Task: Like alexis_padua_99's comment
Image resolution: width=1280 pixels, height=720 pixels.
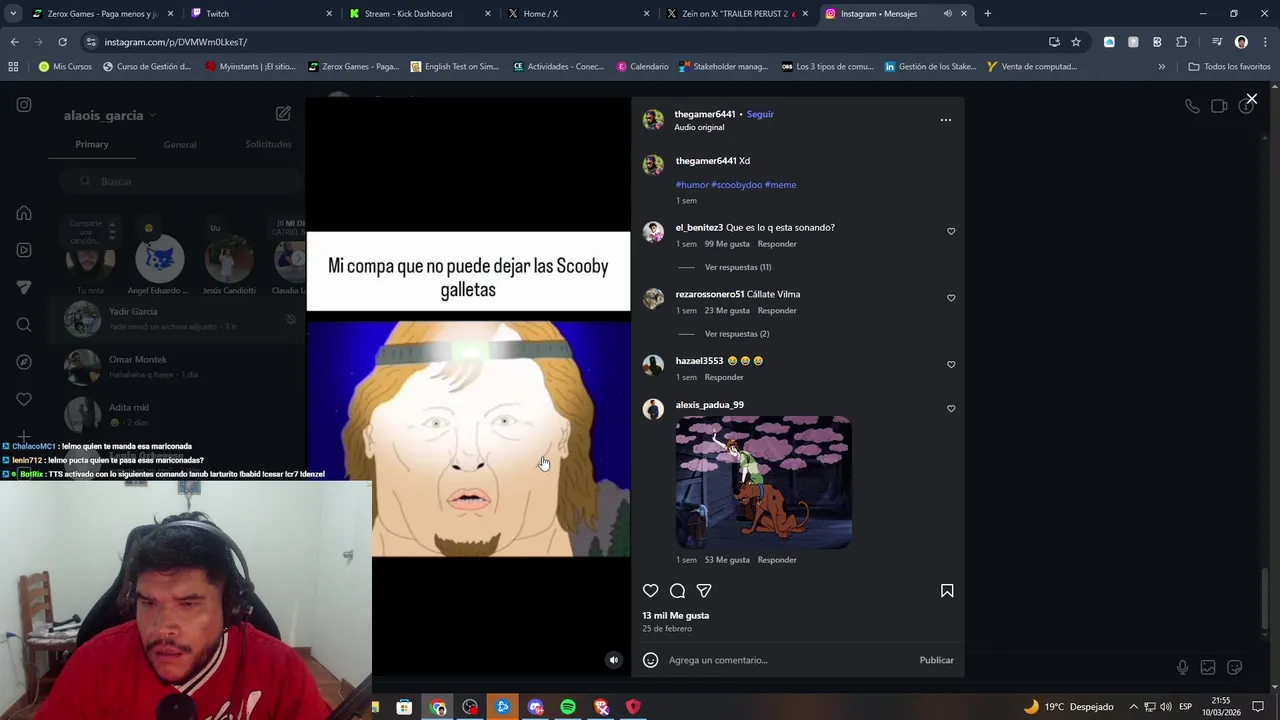Action: coord(951,409)
